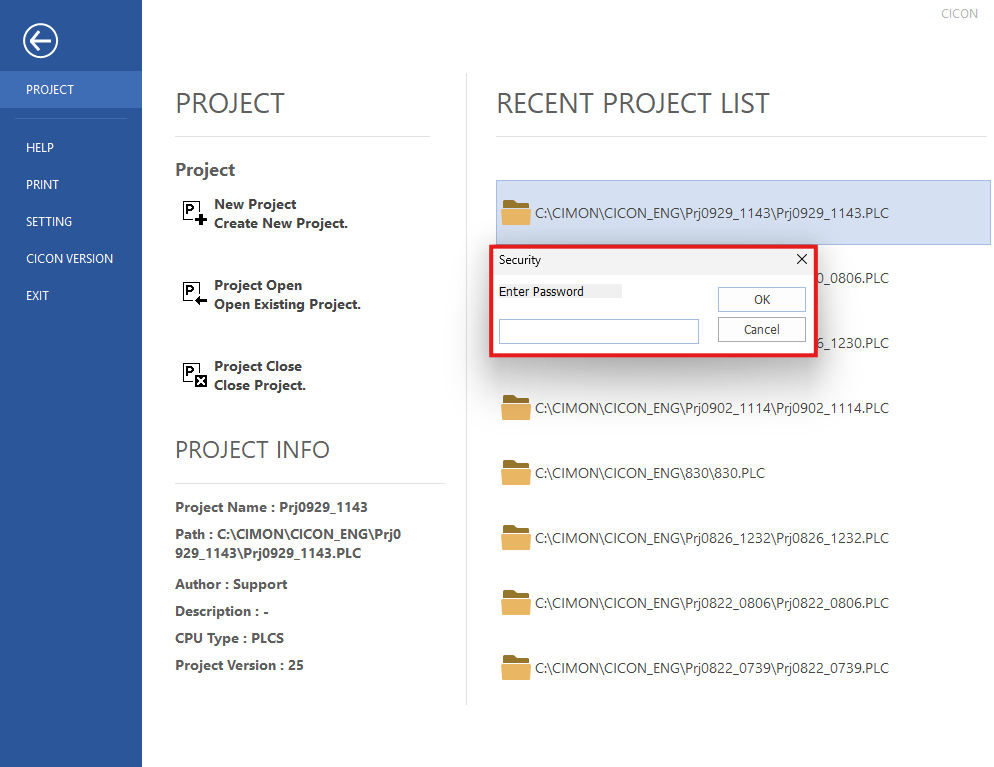Go to SETTING in sidebar
994x767 pixels.
(x=49, y=222)
